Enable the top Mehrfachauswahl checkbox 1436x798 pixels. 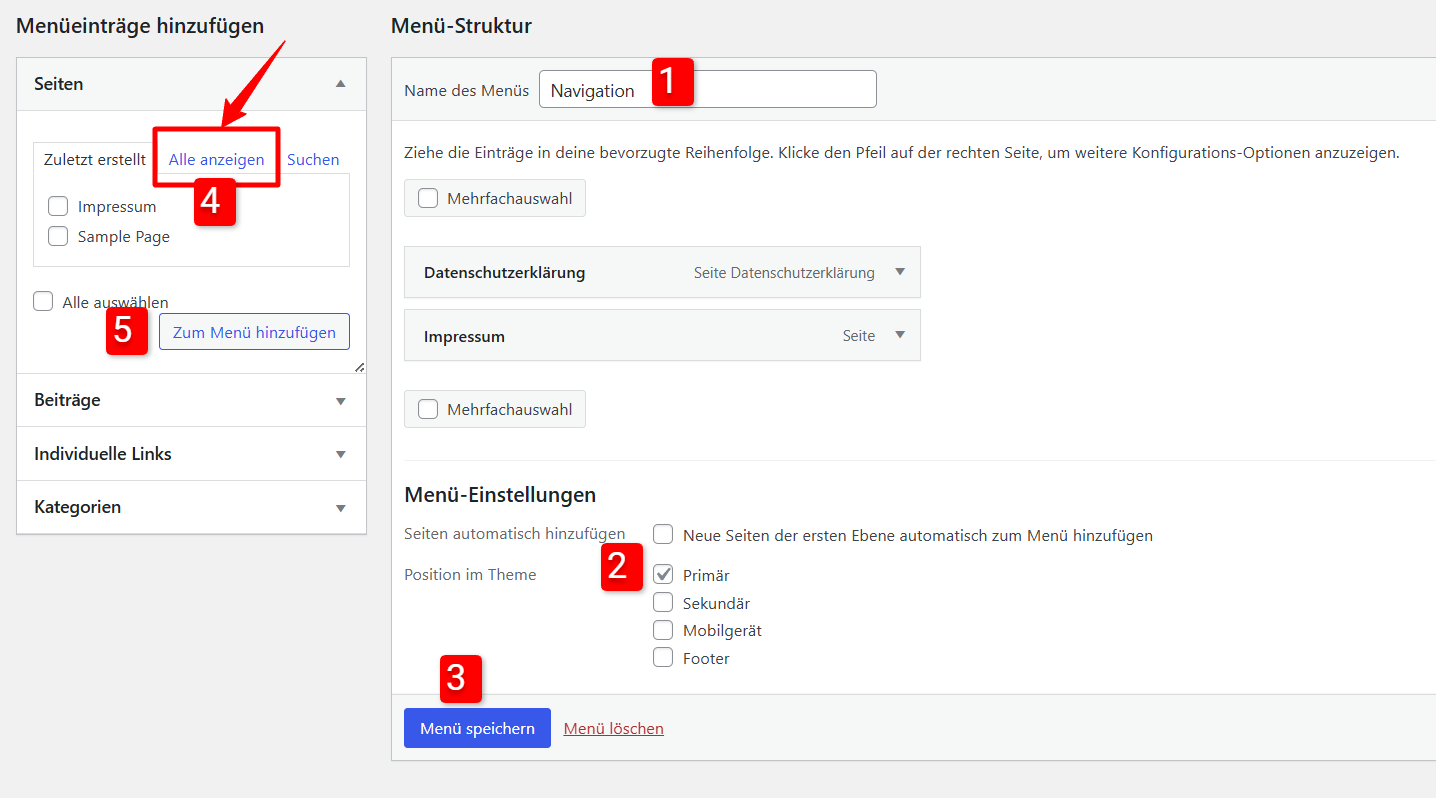pyautogui.click(x=428, y=198)
